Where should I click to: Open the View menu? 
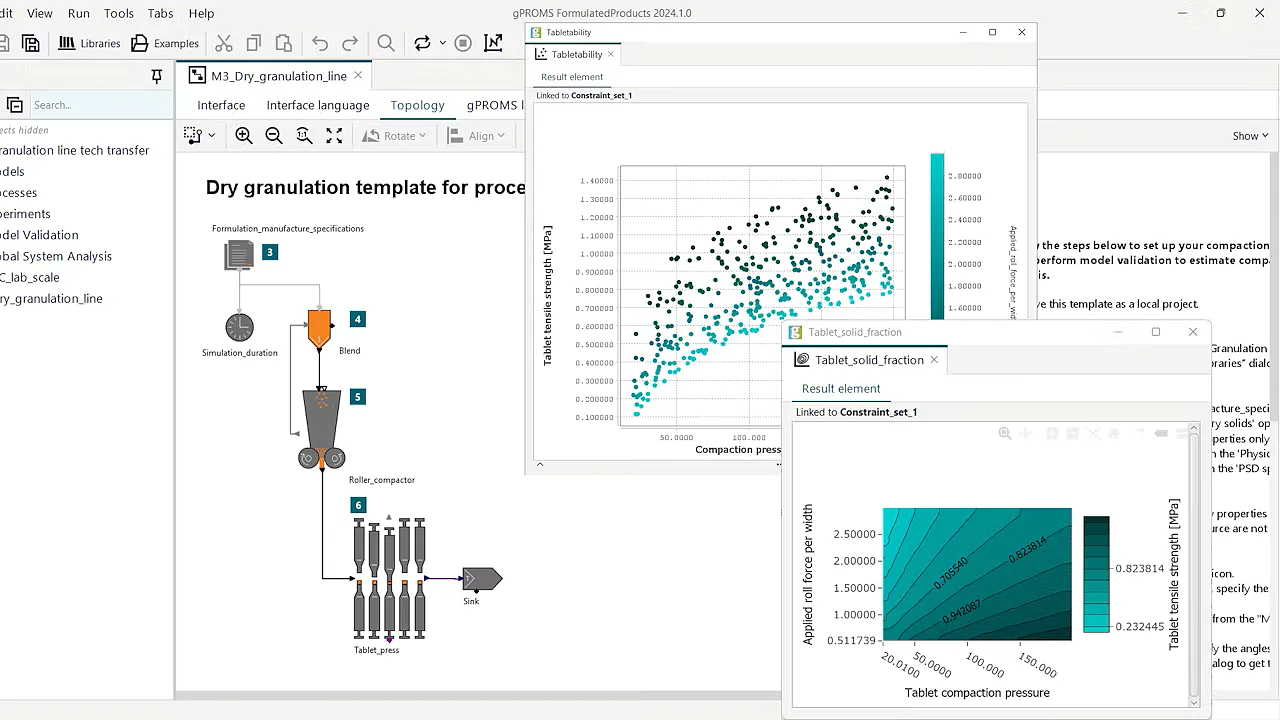[40, 13]
